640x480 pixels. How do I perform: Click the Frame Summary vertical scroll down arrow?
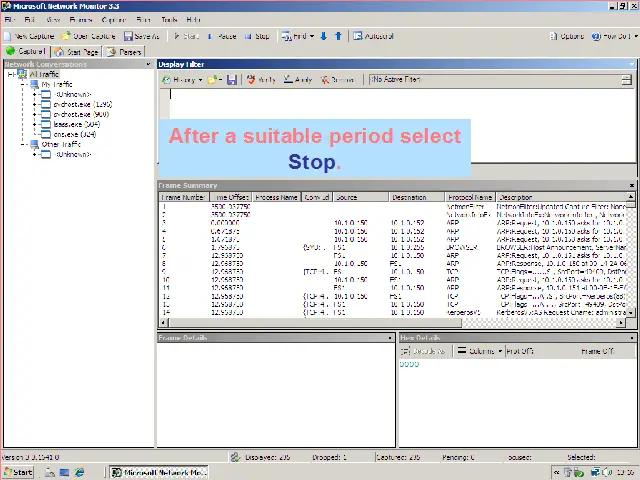click(631, 313)
